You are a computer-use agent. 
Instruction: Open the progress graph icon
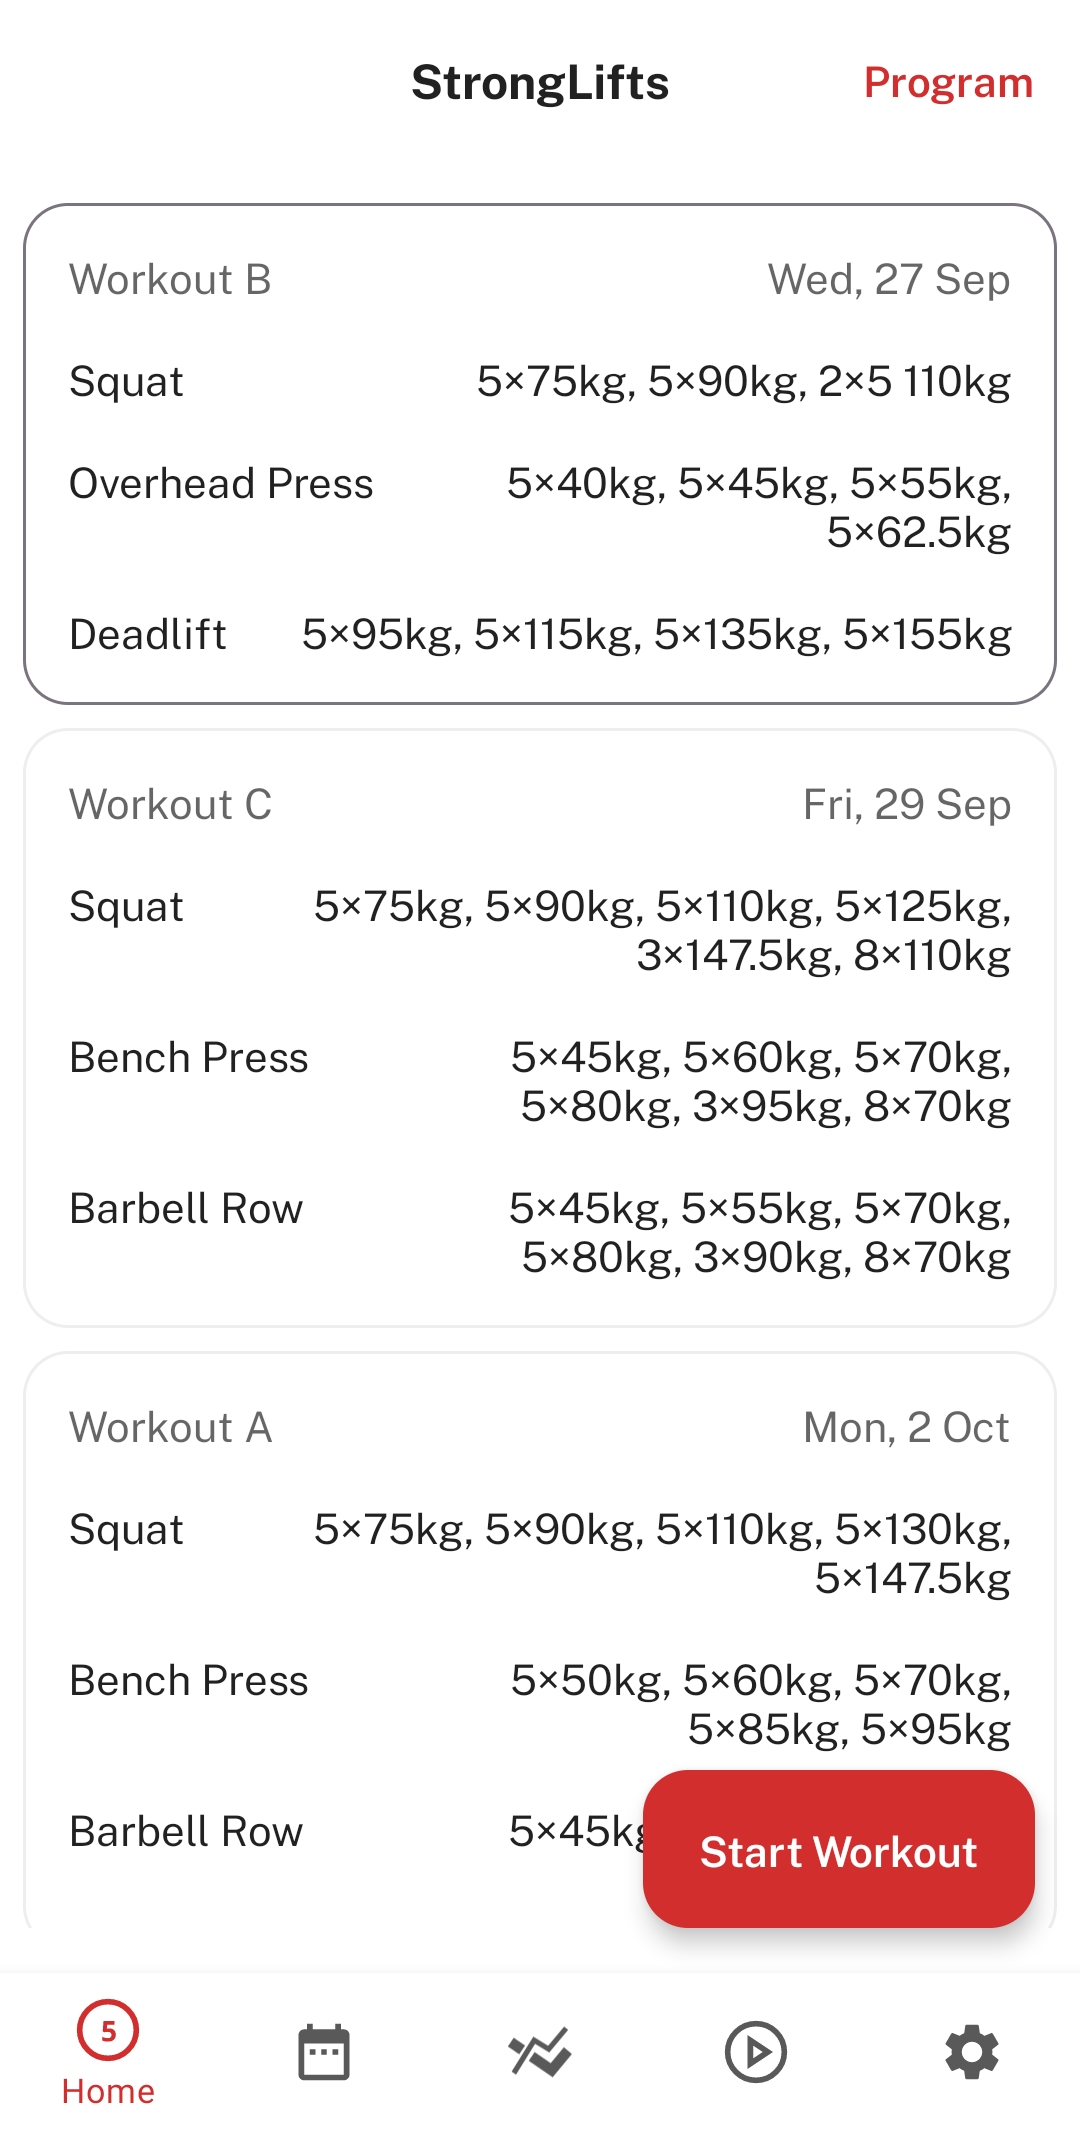click(x=540, y=2052)
